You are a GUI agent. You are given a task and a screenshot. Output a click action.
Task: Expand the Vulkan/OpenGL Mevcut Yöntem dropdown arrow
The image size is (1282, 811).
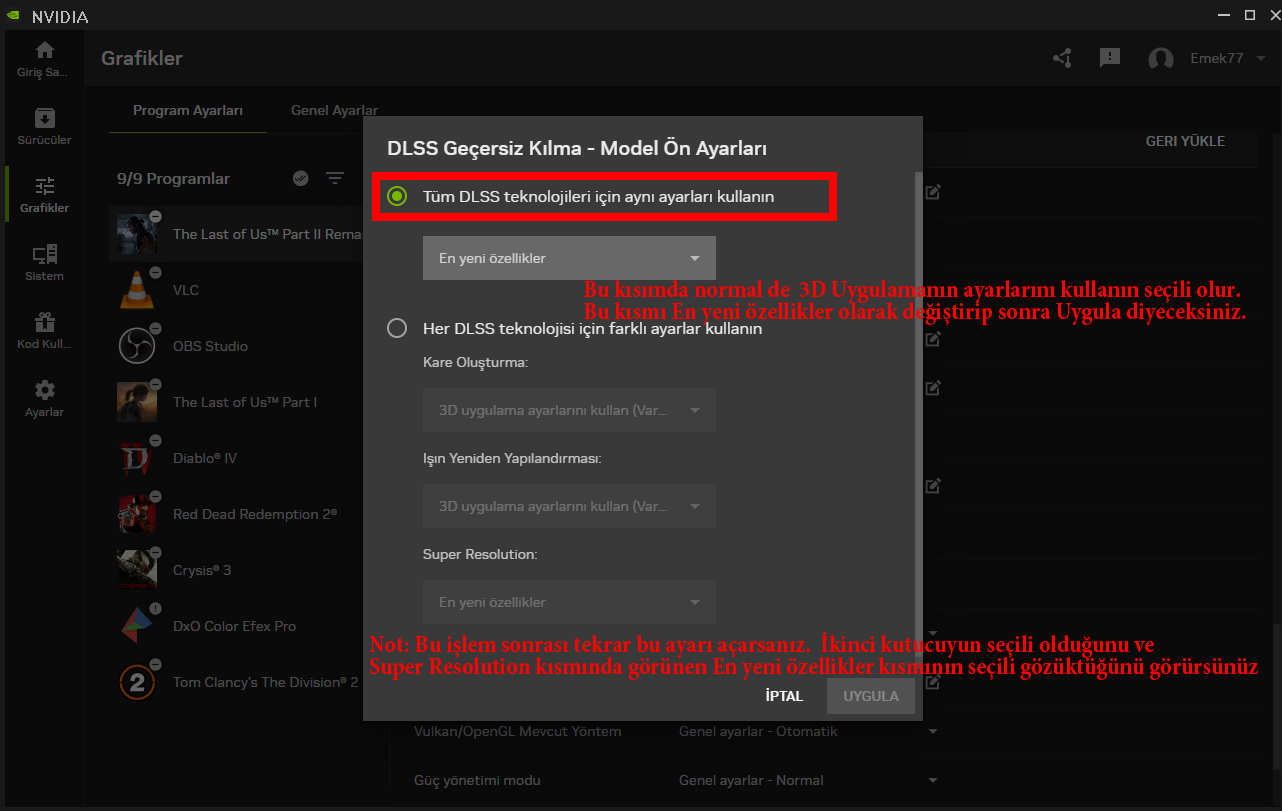pyautogui.click(x=933, y=731)
